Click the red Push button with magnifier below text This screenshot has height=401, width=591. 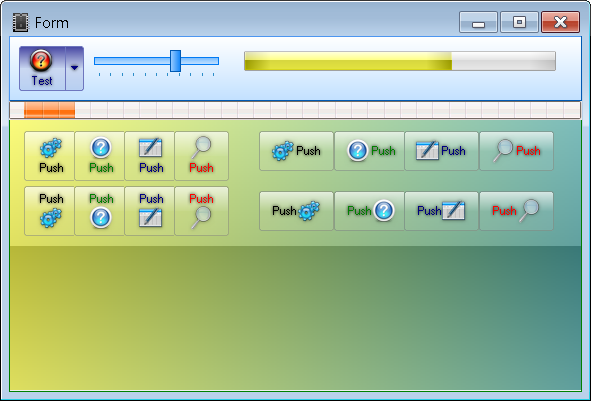coord(202,211)
